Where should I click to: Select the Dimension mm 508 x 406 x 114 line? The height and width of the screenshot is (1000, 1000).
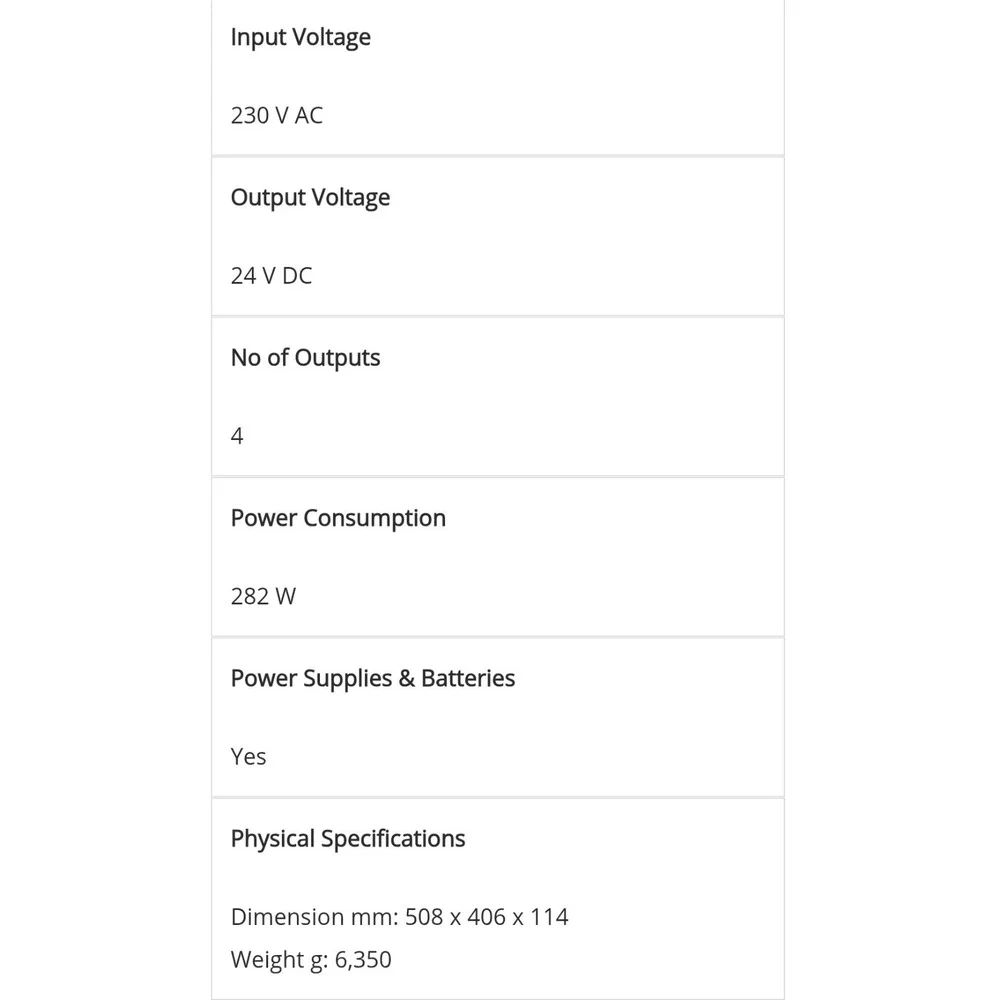tap(399, 917)
